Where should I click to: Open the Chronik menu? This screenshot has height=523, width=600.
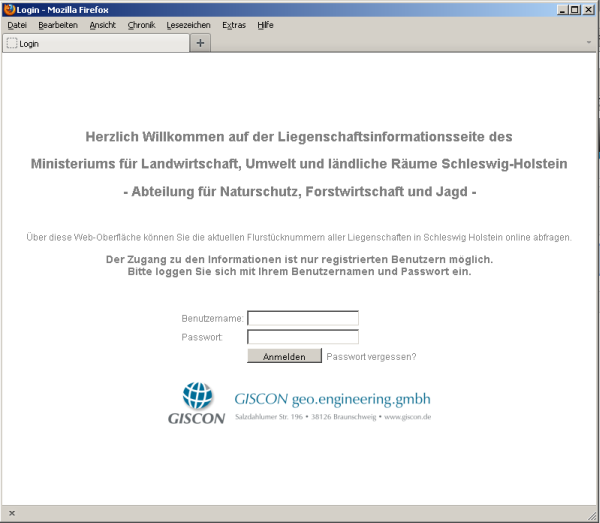(x=141, y=25)
